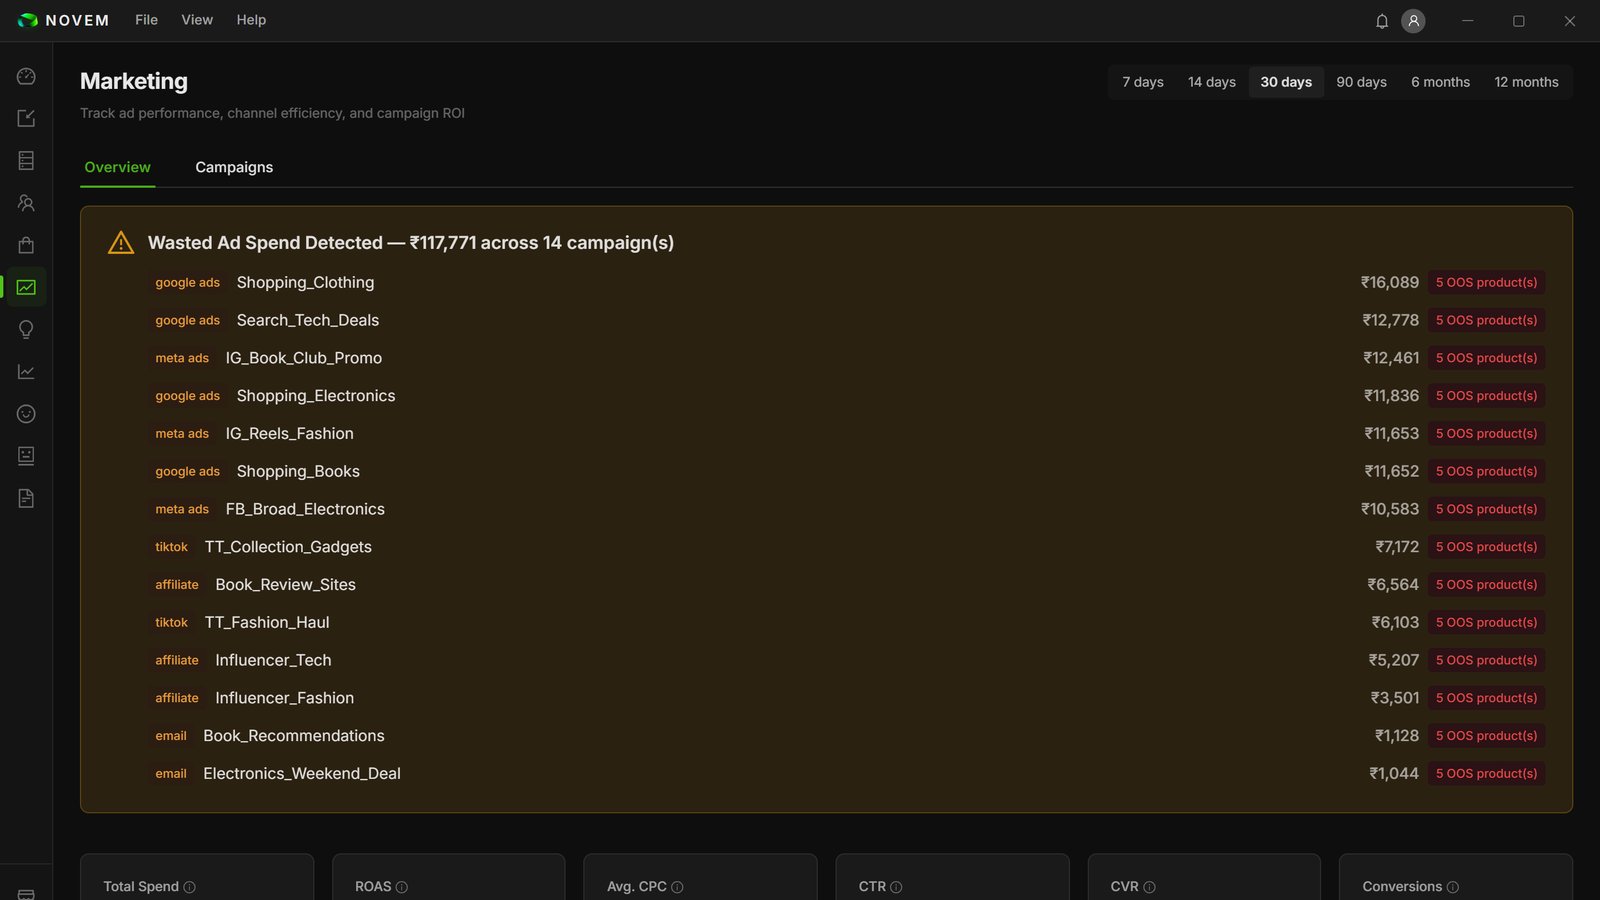Click the edit note sidebar icon
Image resolution: width=1600 pixels, height=900 pixels.
[x=26, y=119]
